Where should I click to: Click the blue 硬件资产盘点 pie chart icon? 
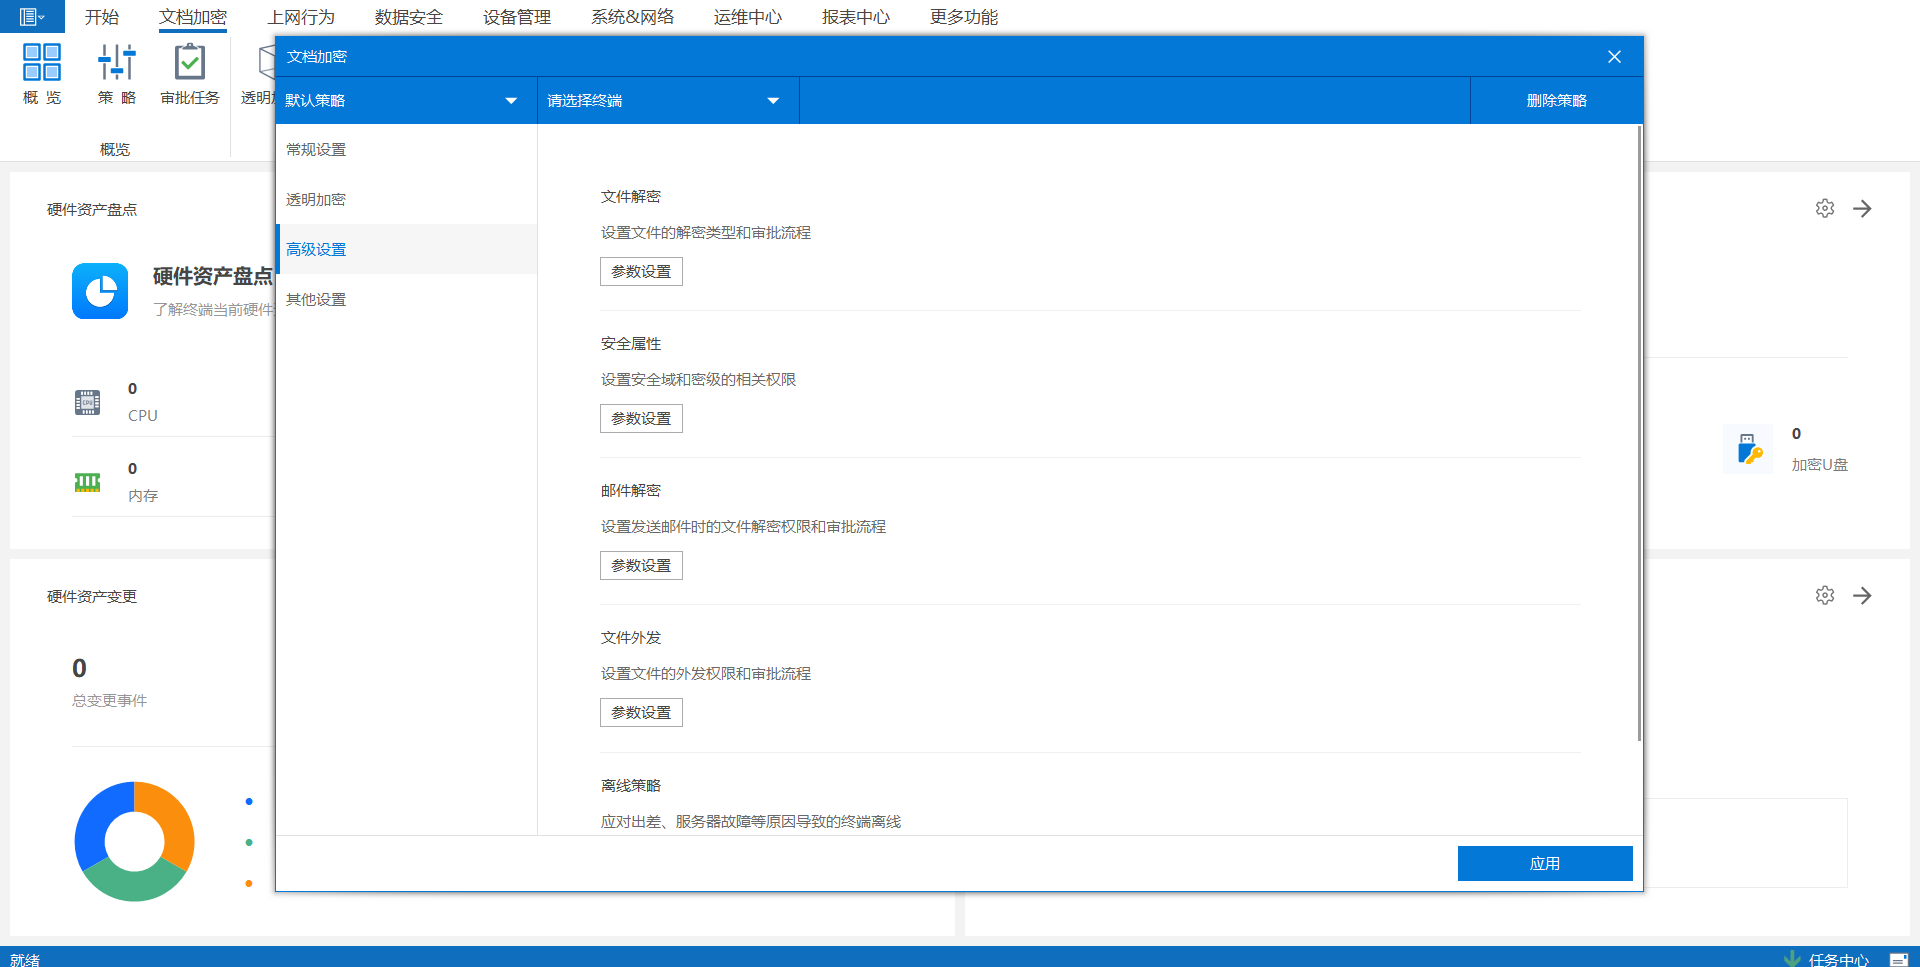(100, 291)
